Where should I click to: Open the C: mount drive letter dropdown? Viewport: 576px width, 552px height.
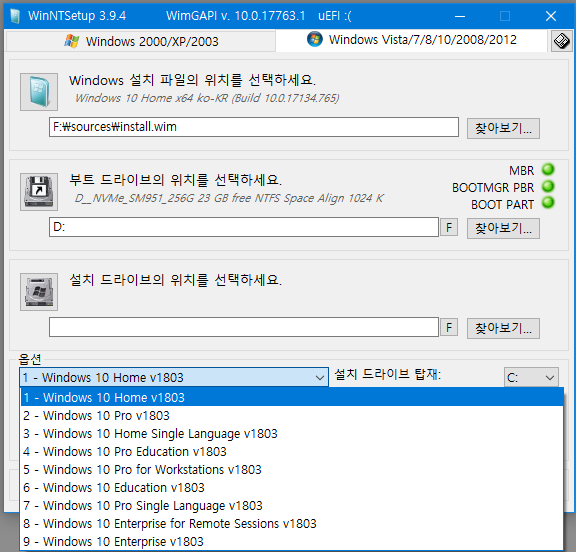pyautogui.click(x=531, y=377)
